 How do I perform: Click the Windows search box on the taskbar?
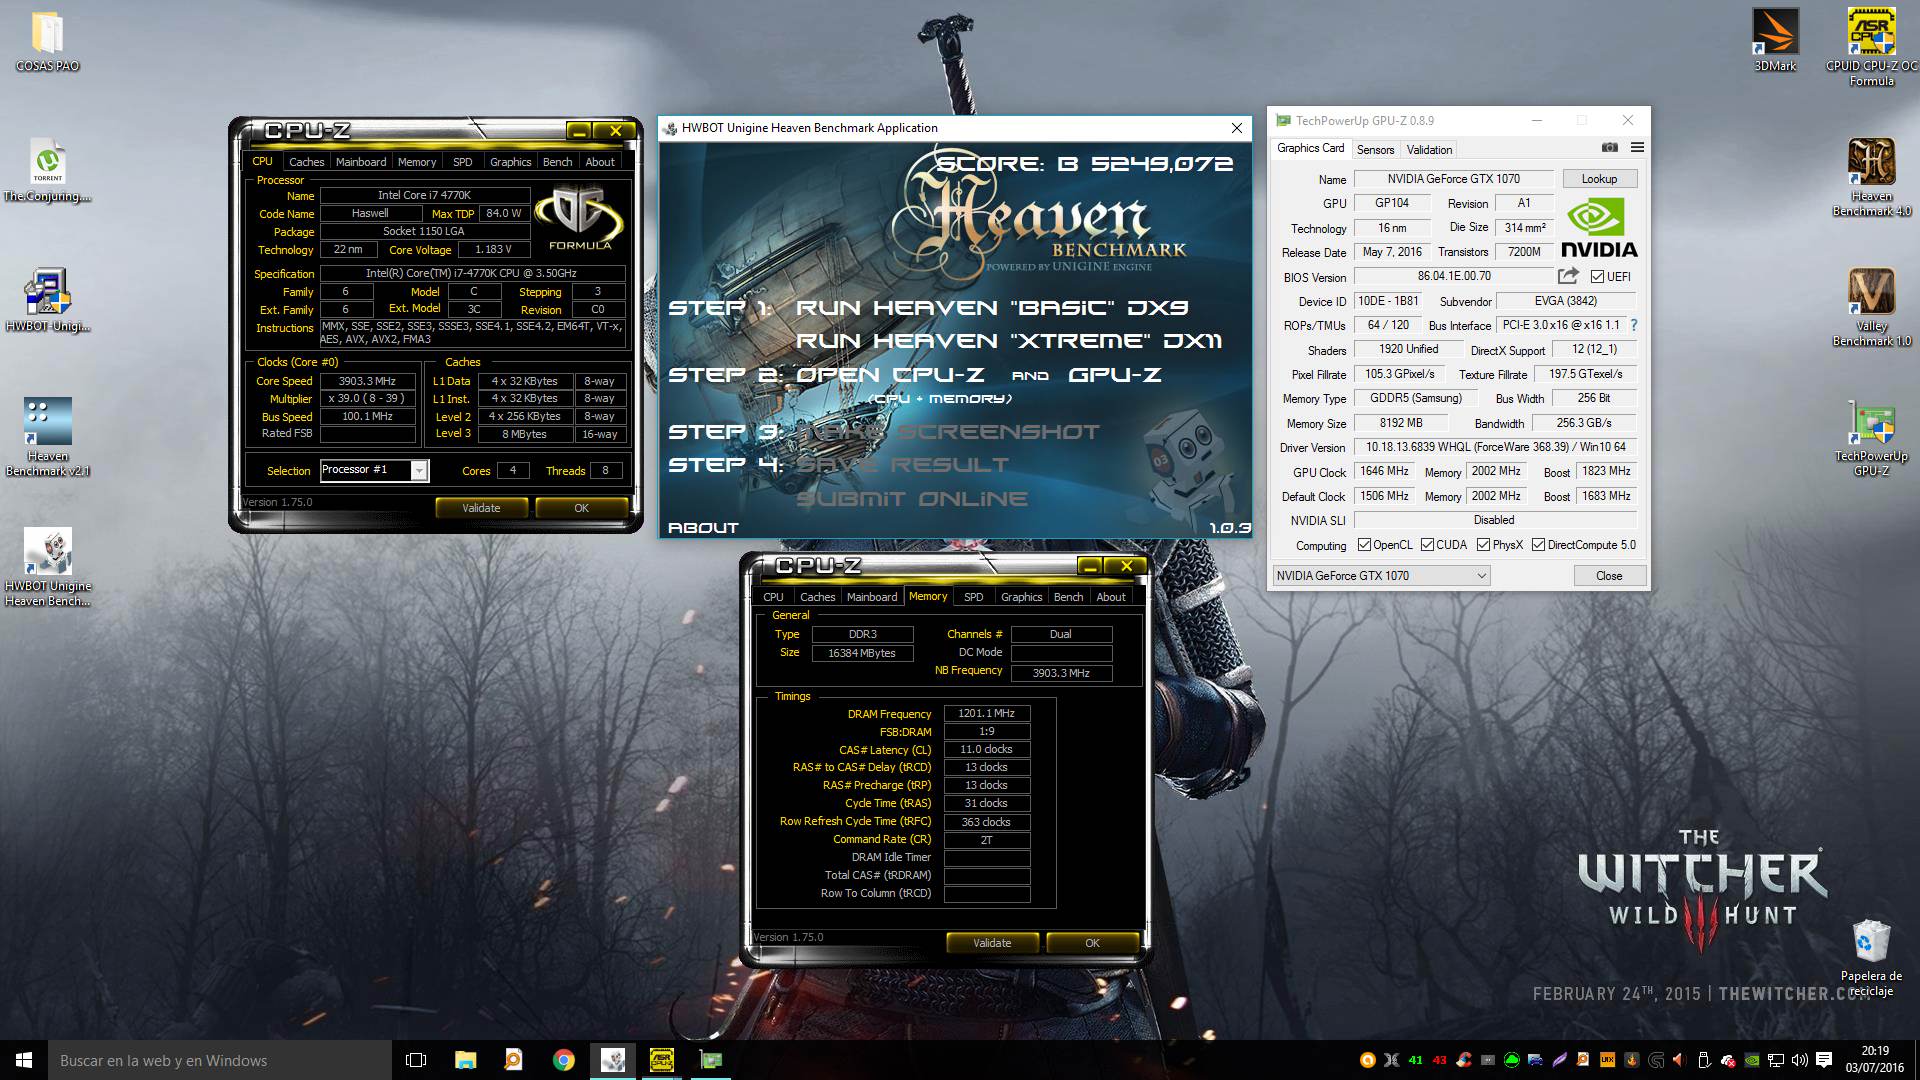pos(220,1060)
